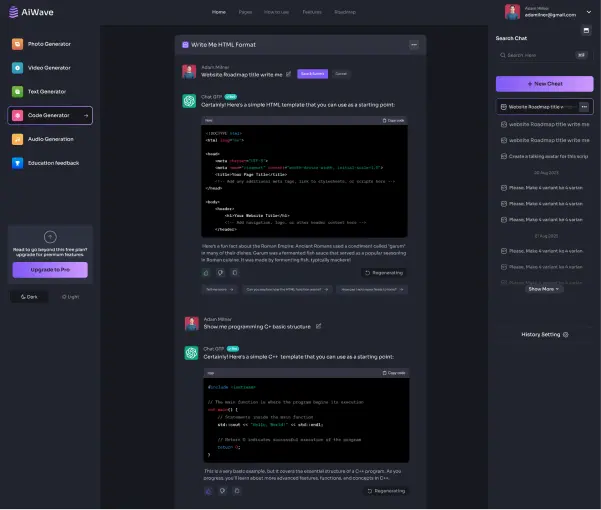Click the Education feedback icon
601x510 pixels.
point(18,163)
